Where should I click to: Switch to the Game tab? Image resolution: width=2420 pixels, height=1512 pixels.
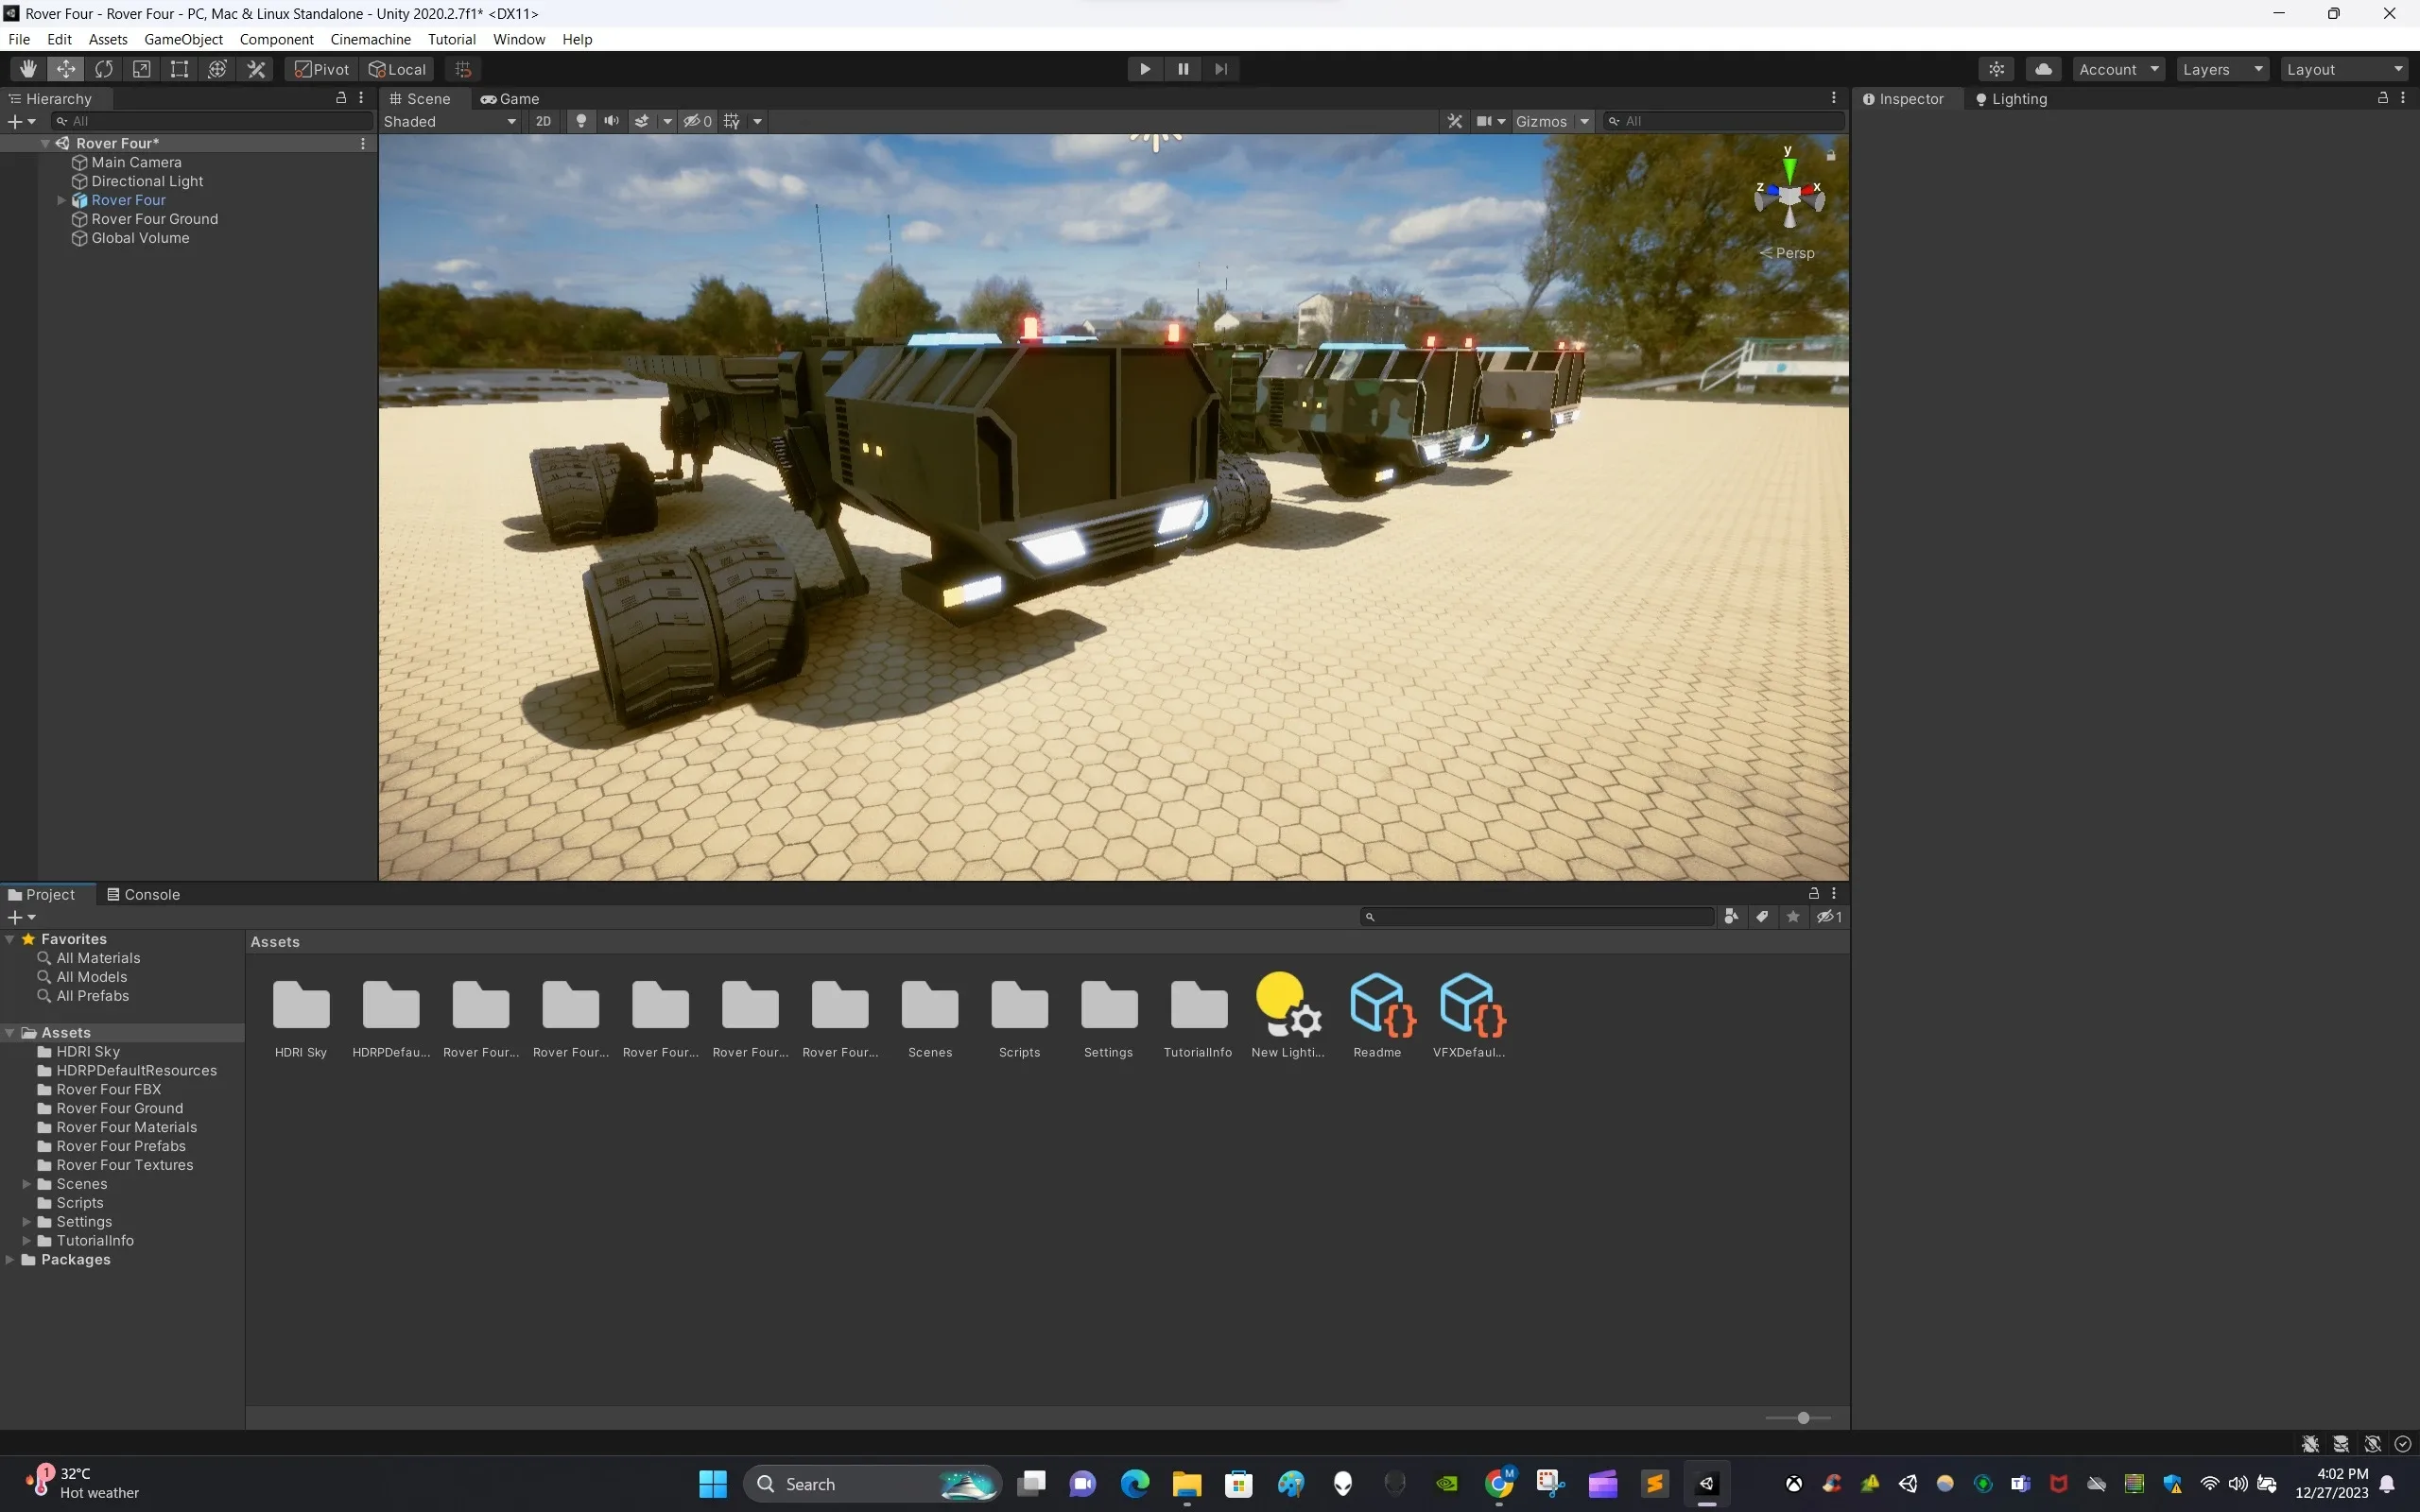click(510, 99)
